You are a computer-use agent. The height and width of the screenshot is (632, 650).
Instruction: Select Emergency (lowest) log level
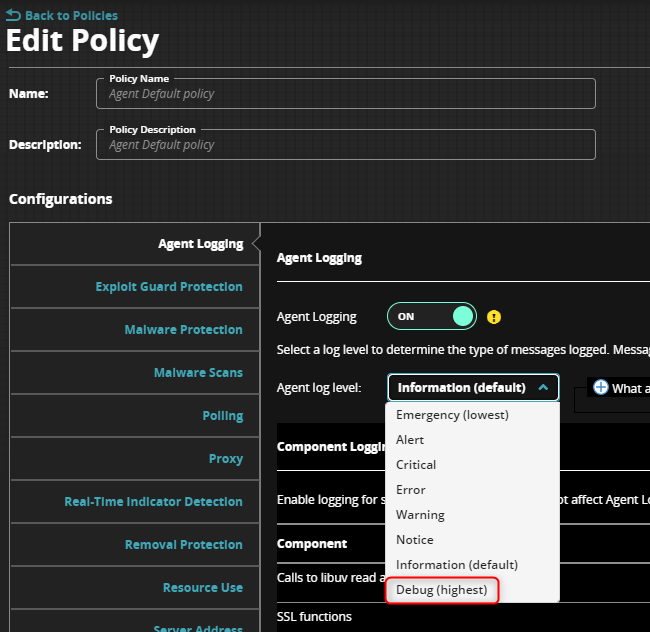(452, 415)
